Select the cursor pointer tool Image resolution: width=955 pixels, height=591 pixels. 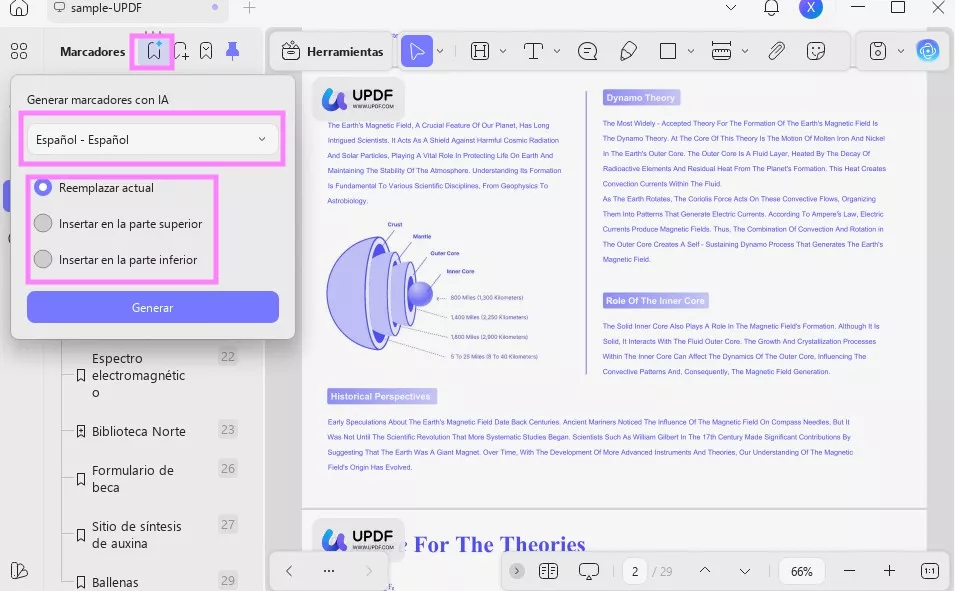pos(417,51)
